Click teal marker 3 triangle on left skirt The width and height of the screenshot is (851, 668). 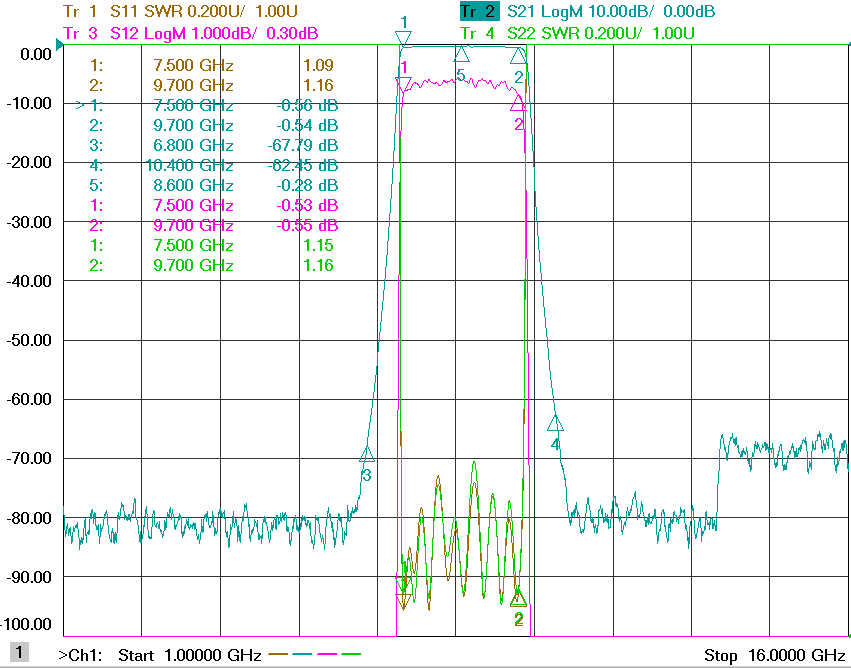click(367, 454)
